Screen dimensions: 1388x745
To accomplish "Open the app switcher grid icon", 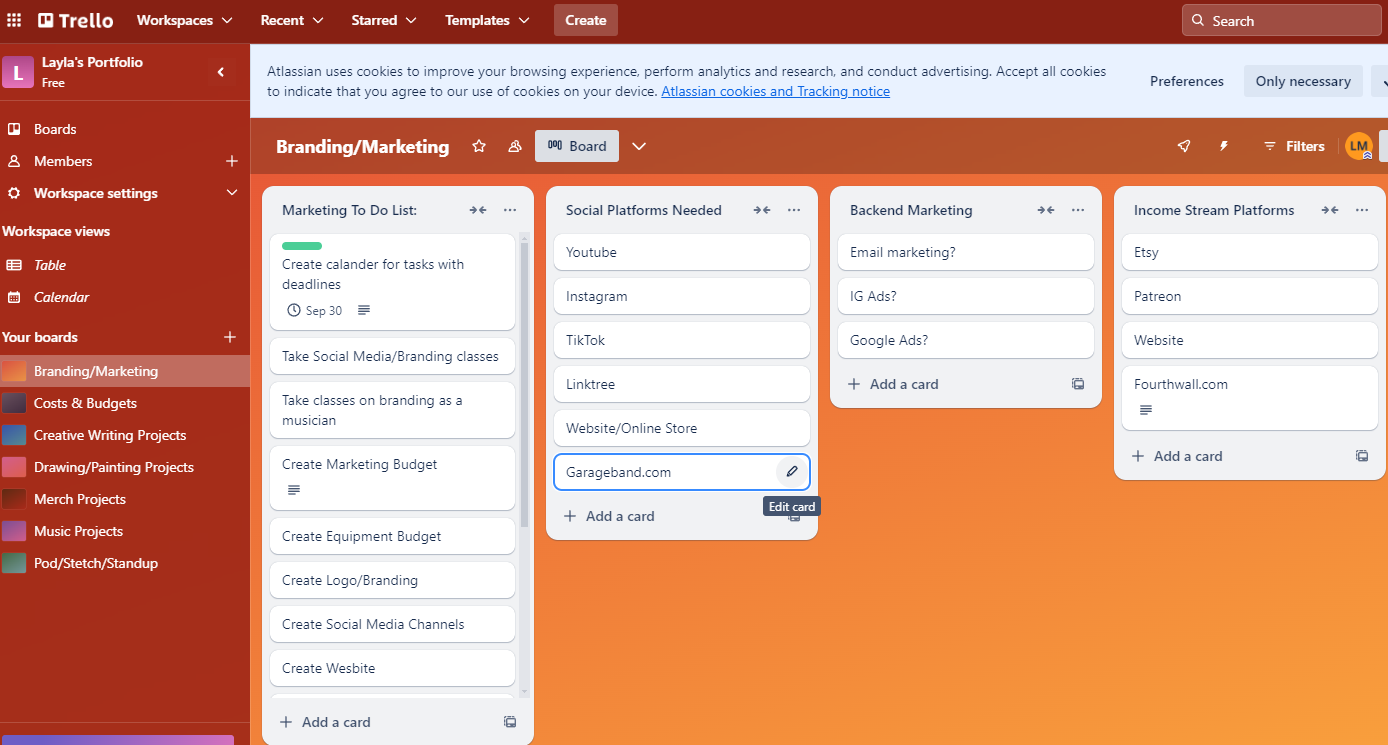I will click(x=15, y=20).
